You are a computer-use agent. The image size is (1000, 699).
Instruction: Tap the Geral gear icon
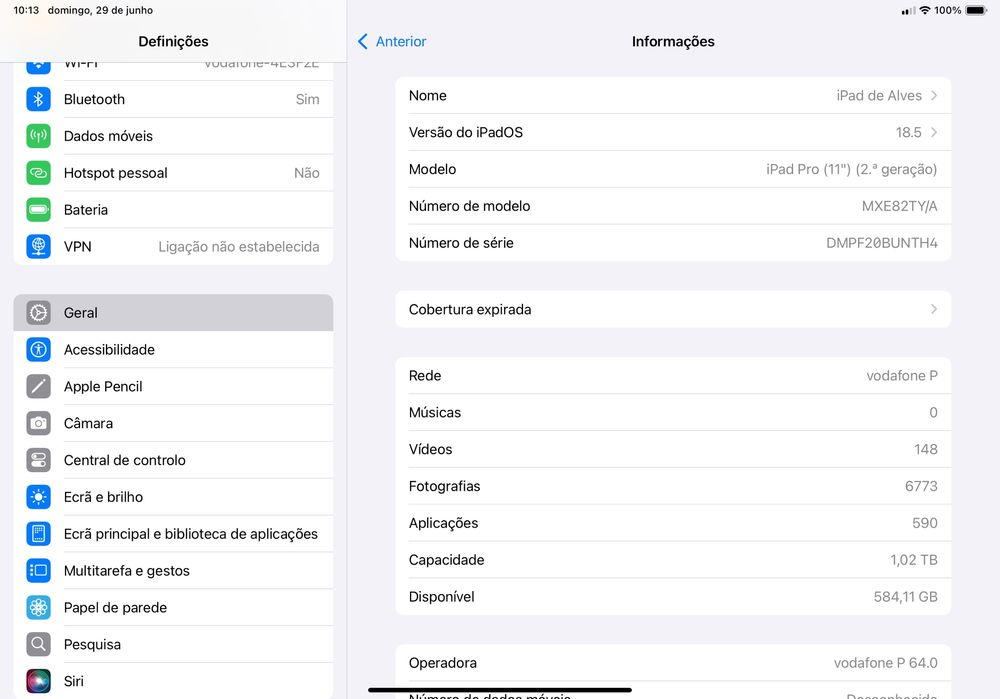(38, 313)
